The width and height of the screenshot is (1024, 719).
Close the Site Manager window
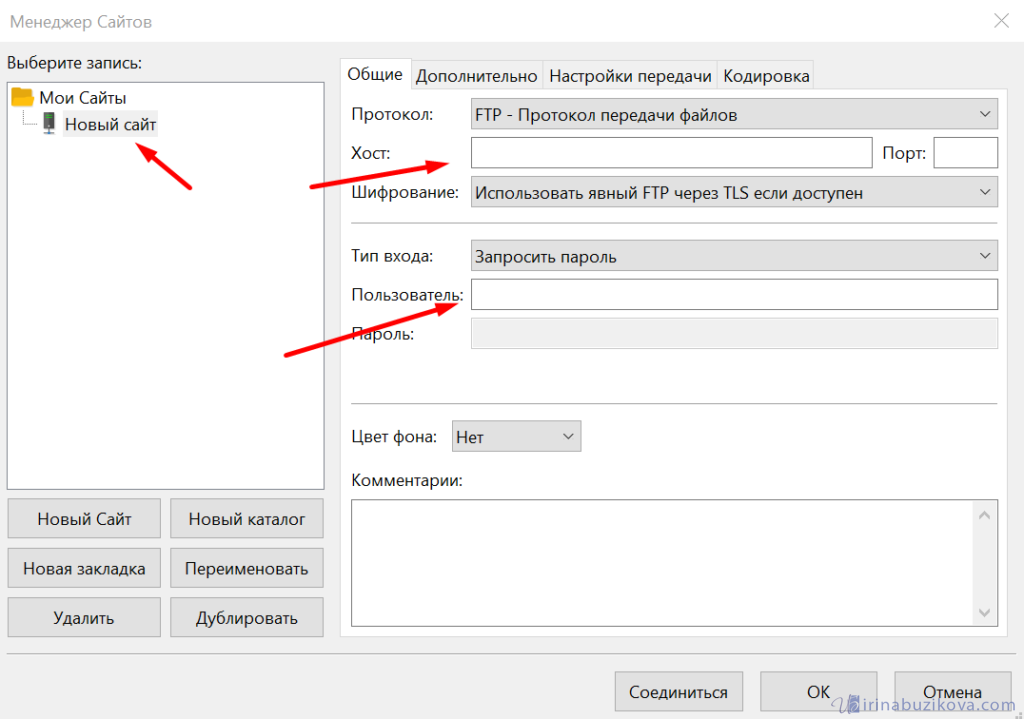point(1001,20)
